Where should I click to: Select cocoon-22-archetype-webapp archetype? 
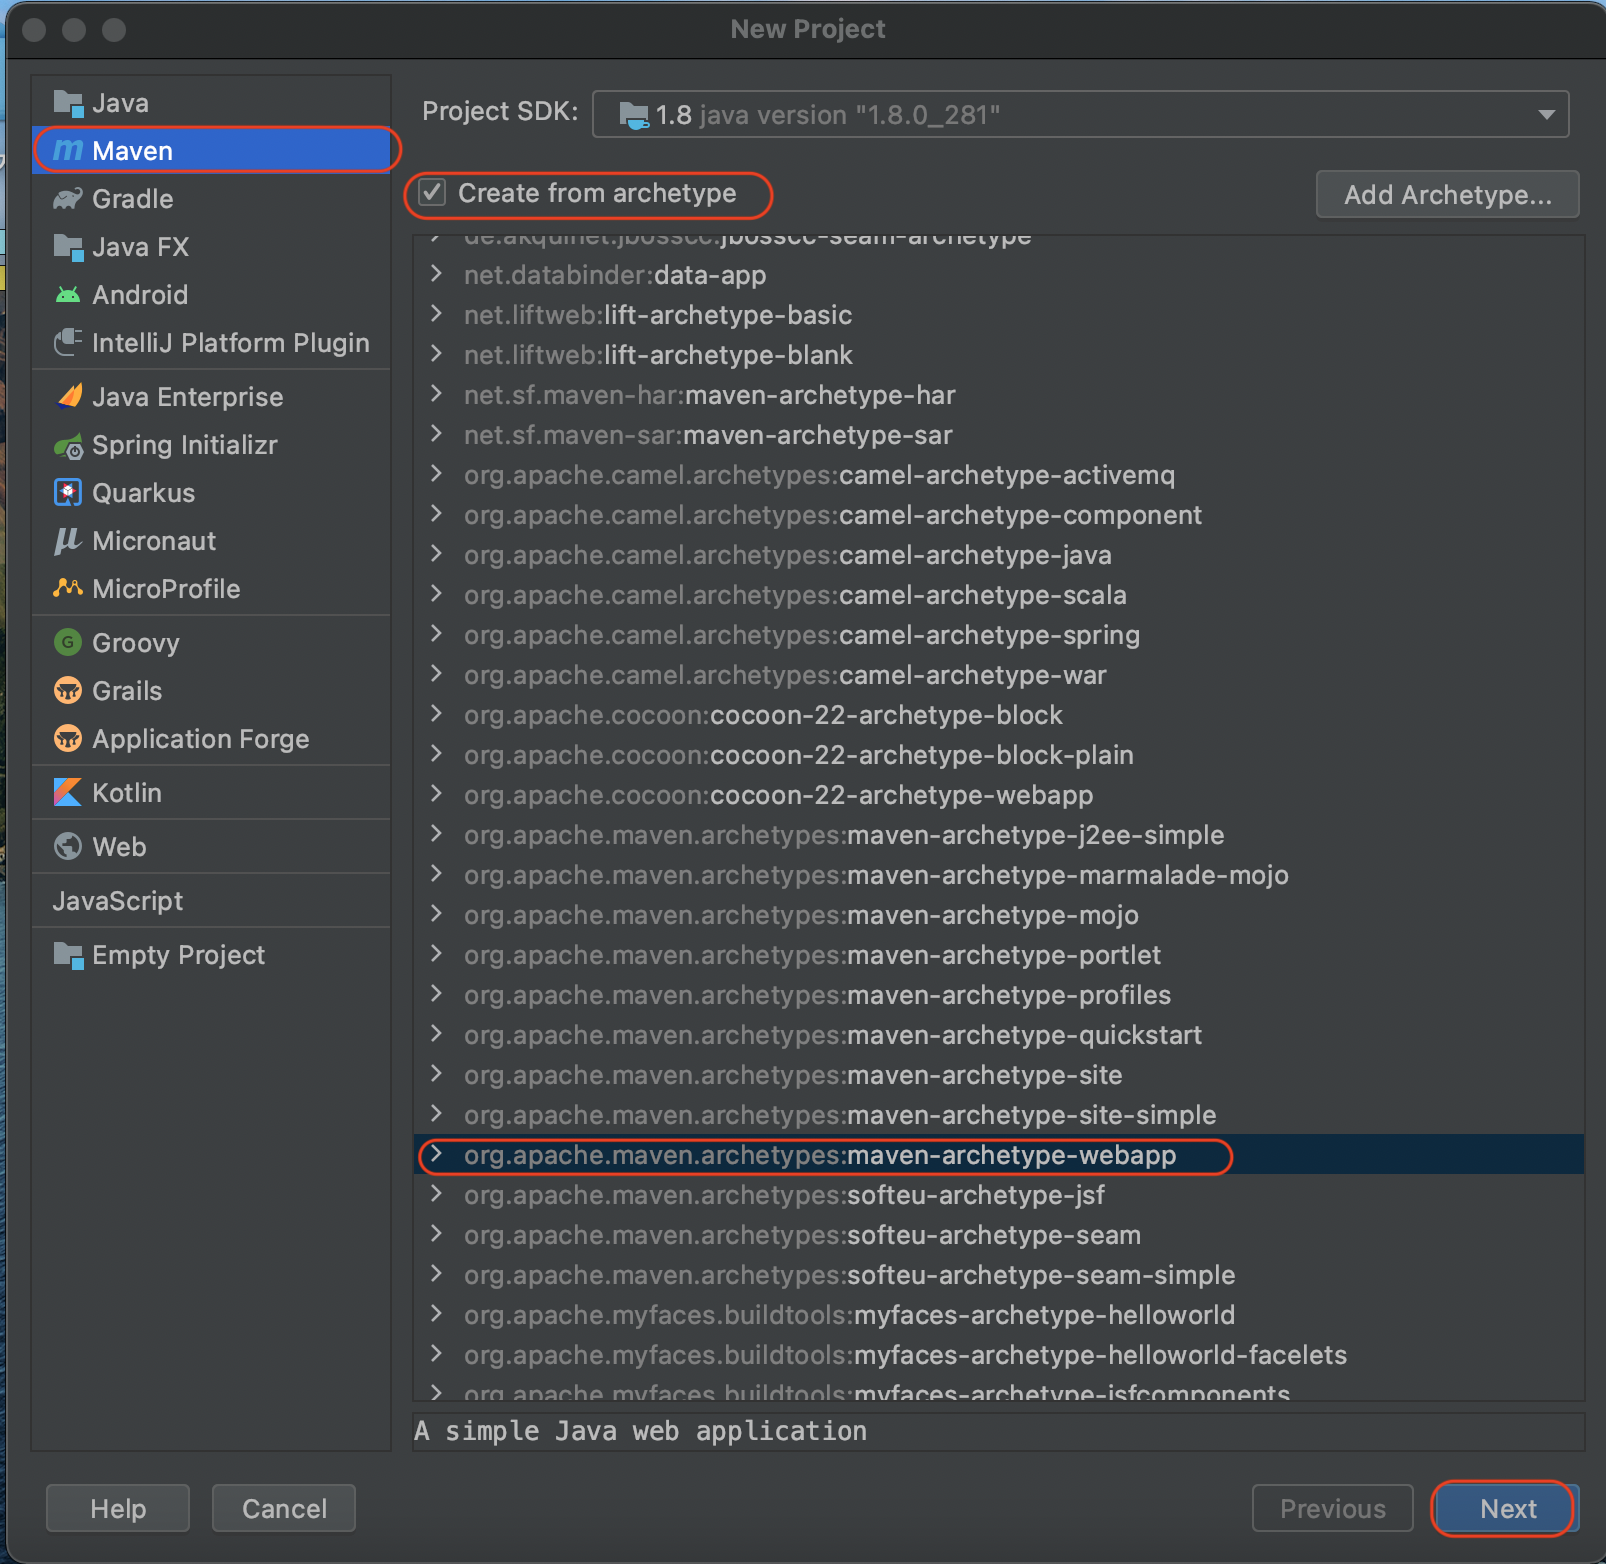point(998,795)
